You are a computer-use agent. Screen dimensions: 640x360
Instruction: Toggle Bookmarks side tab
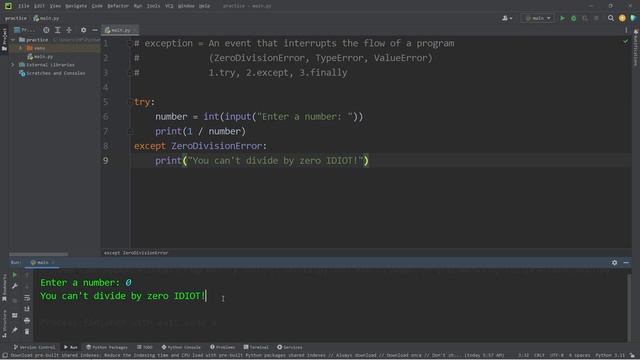coord(4,288)
